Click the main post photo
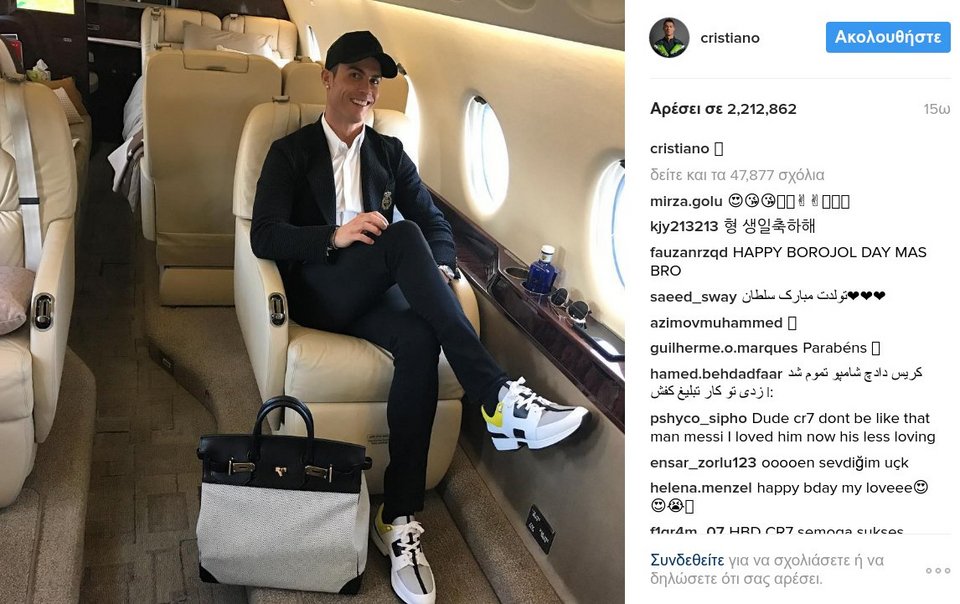Screen dimensions: 960x604 click(312, 302)
